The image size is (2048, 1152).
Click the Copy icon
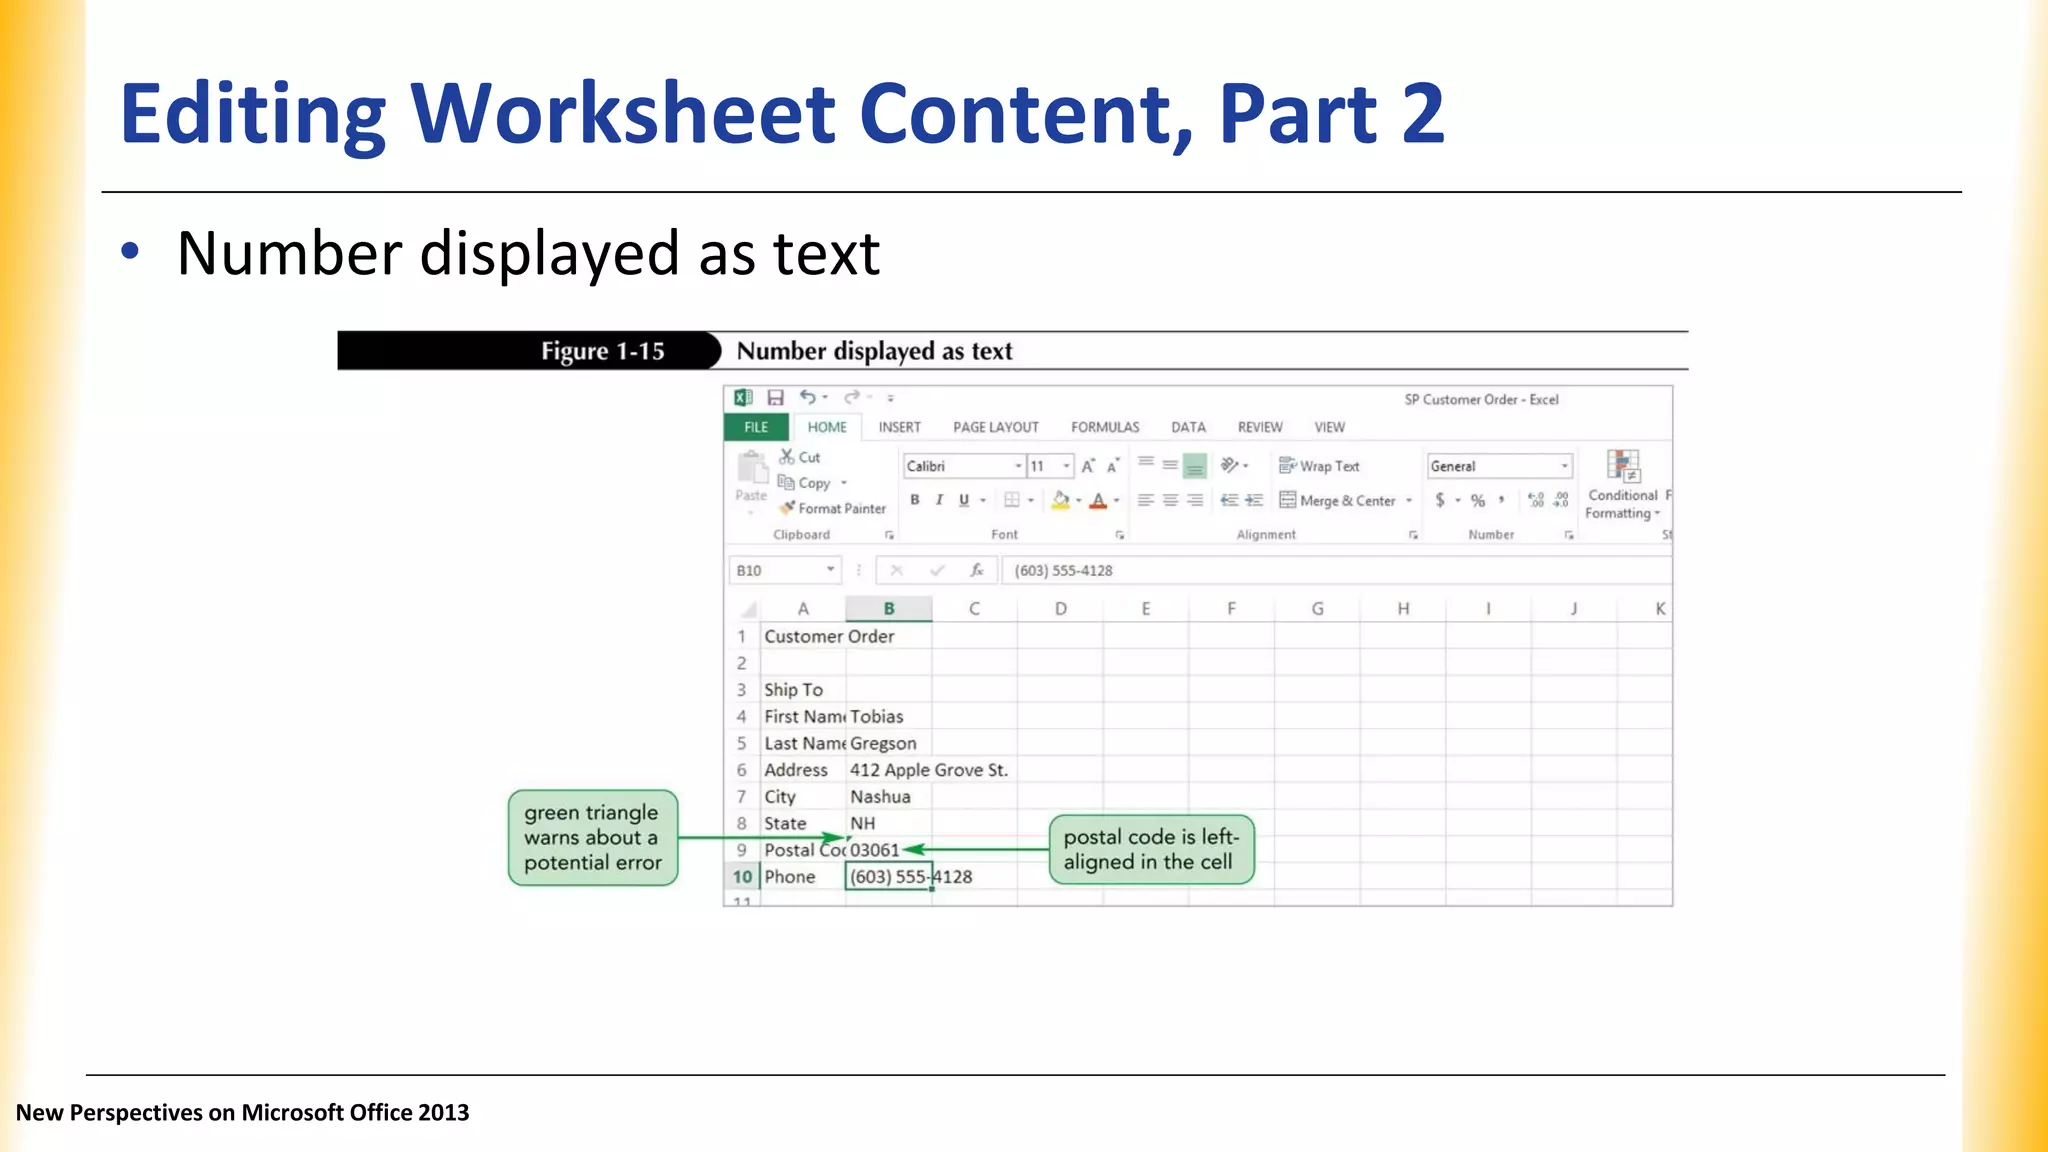pos(787,482)
